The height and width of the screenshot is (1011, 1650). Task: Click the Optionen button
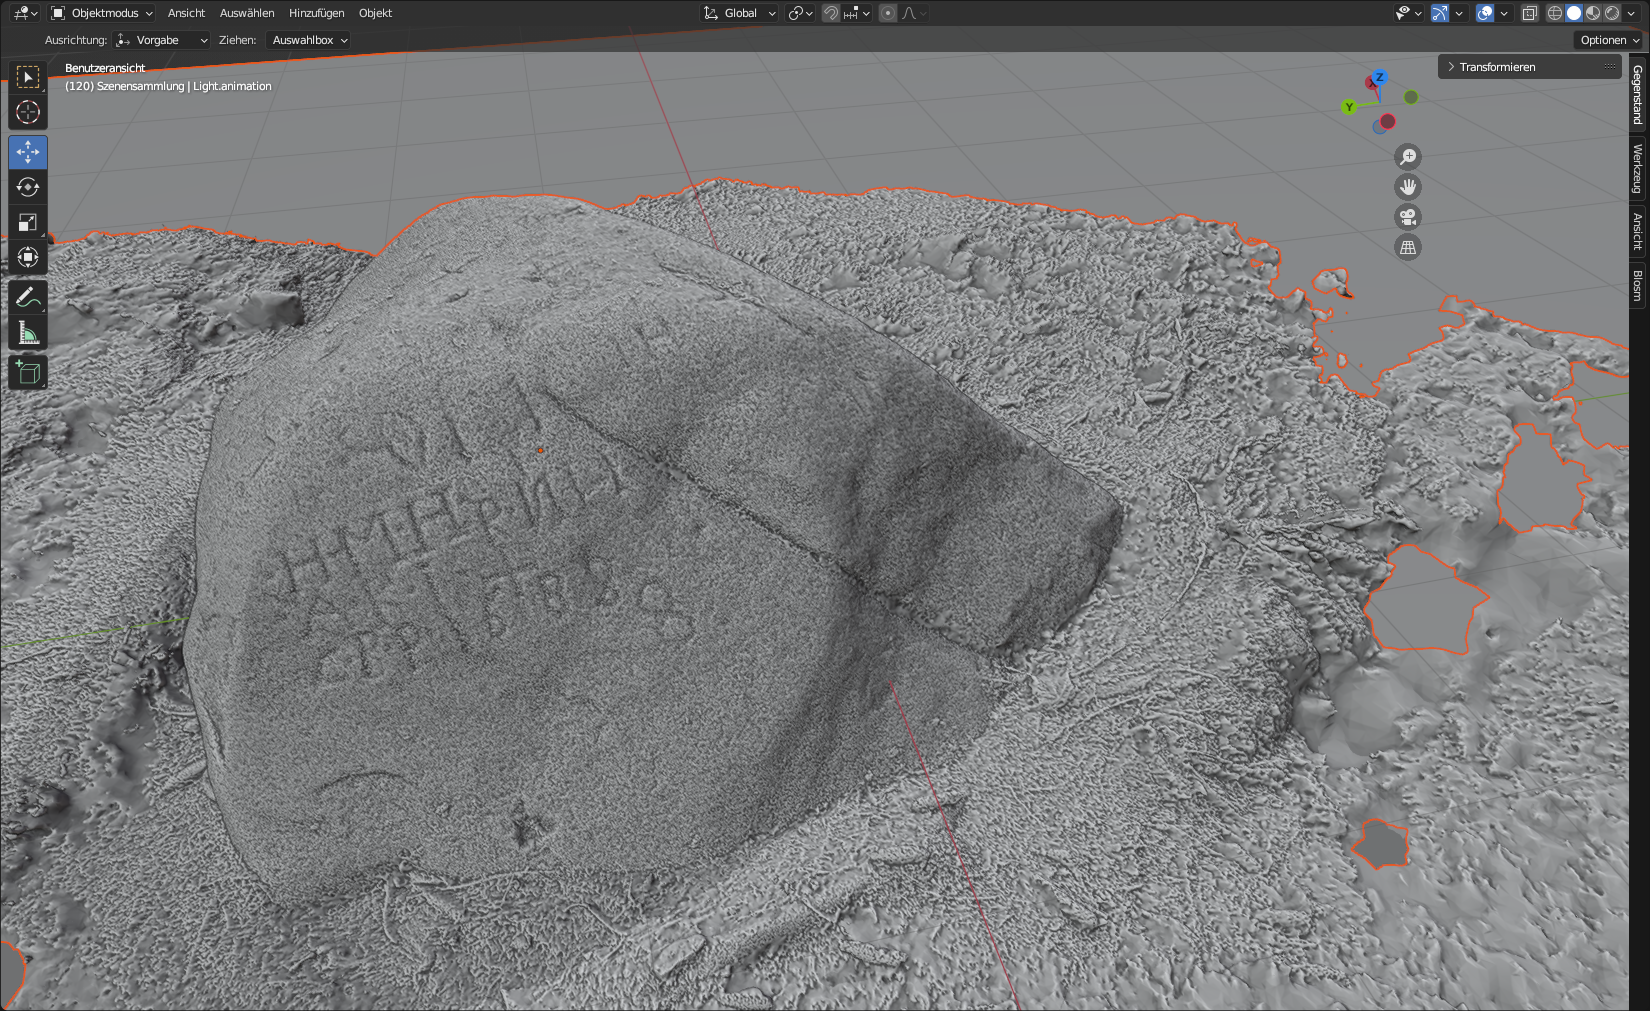click(x=1609, y=40)
